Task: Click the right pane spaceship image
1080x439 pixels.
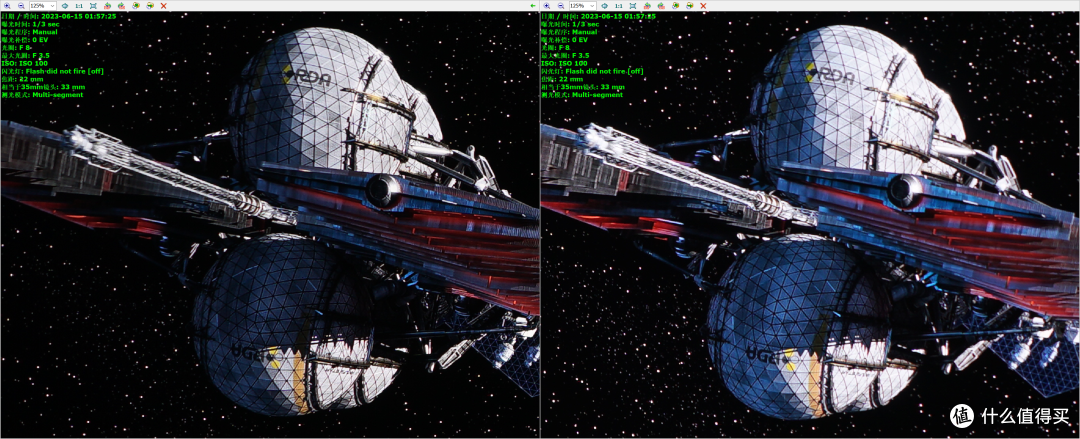Action: (x=810, y=224)
